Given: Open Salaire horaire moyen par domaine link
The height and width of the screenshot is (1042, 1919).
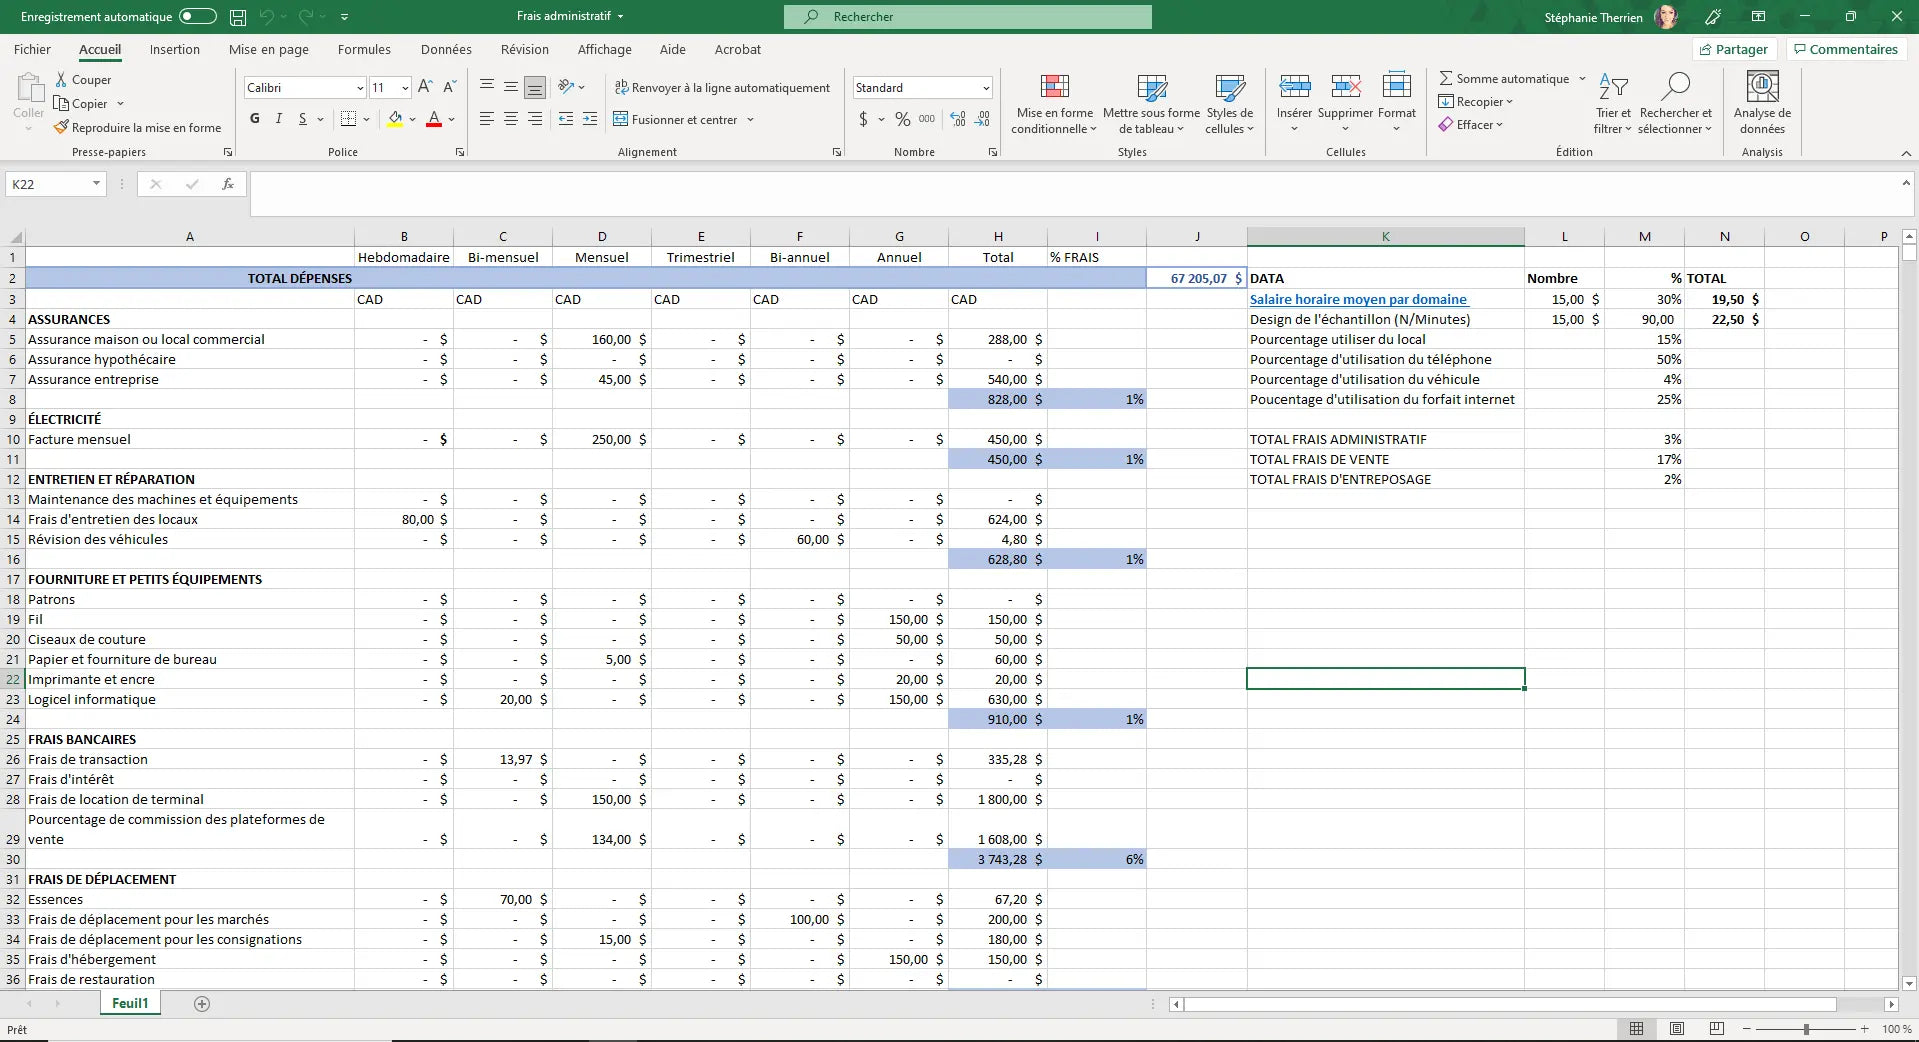Looking at the screenshot, I should click(1357, 299).
